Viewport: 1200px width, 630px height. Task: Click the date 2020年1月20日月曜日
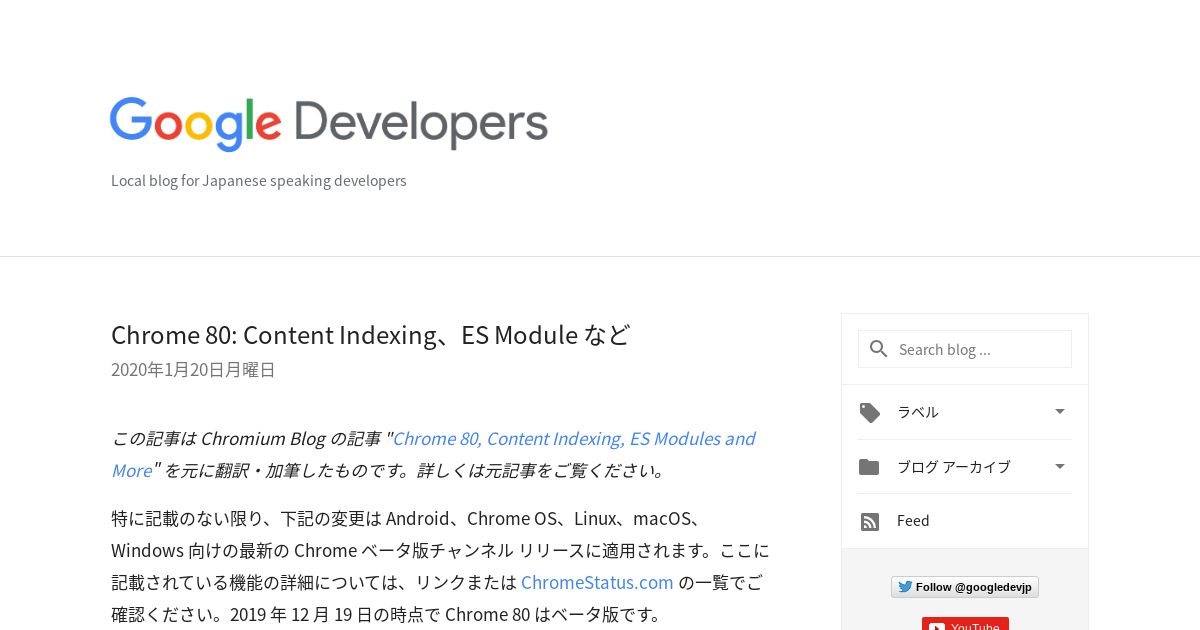193,370
